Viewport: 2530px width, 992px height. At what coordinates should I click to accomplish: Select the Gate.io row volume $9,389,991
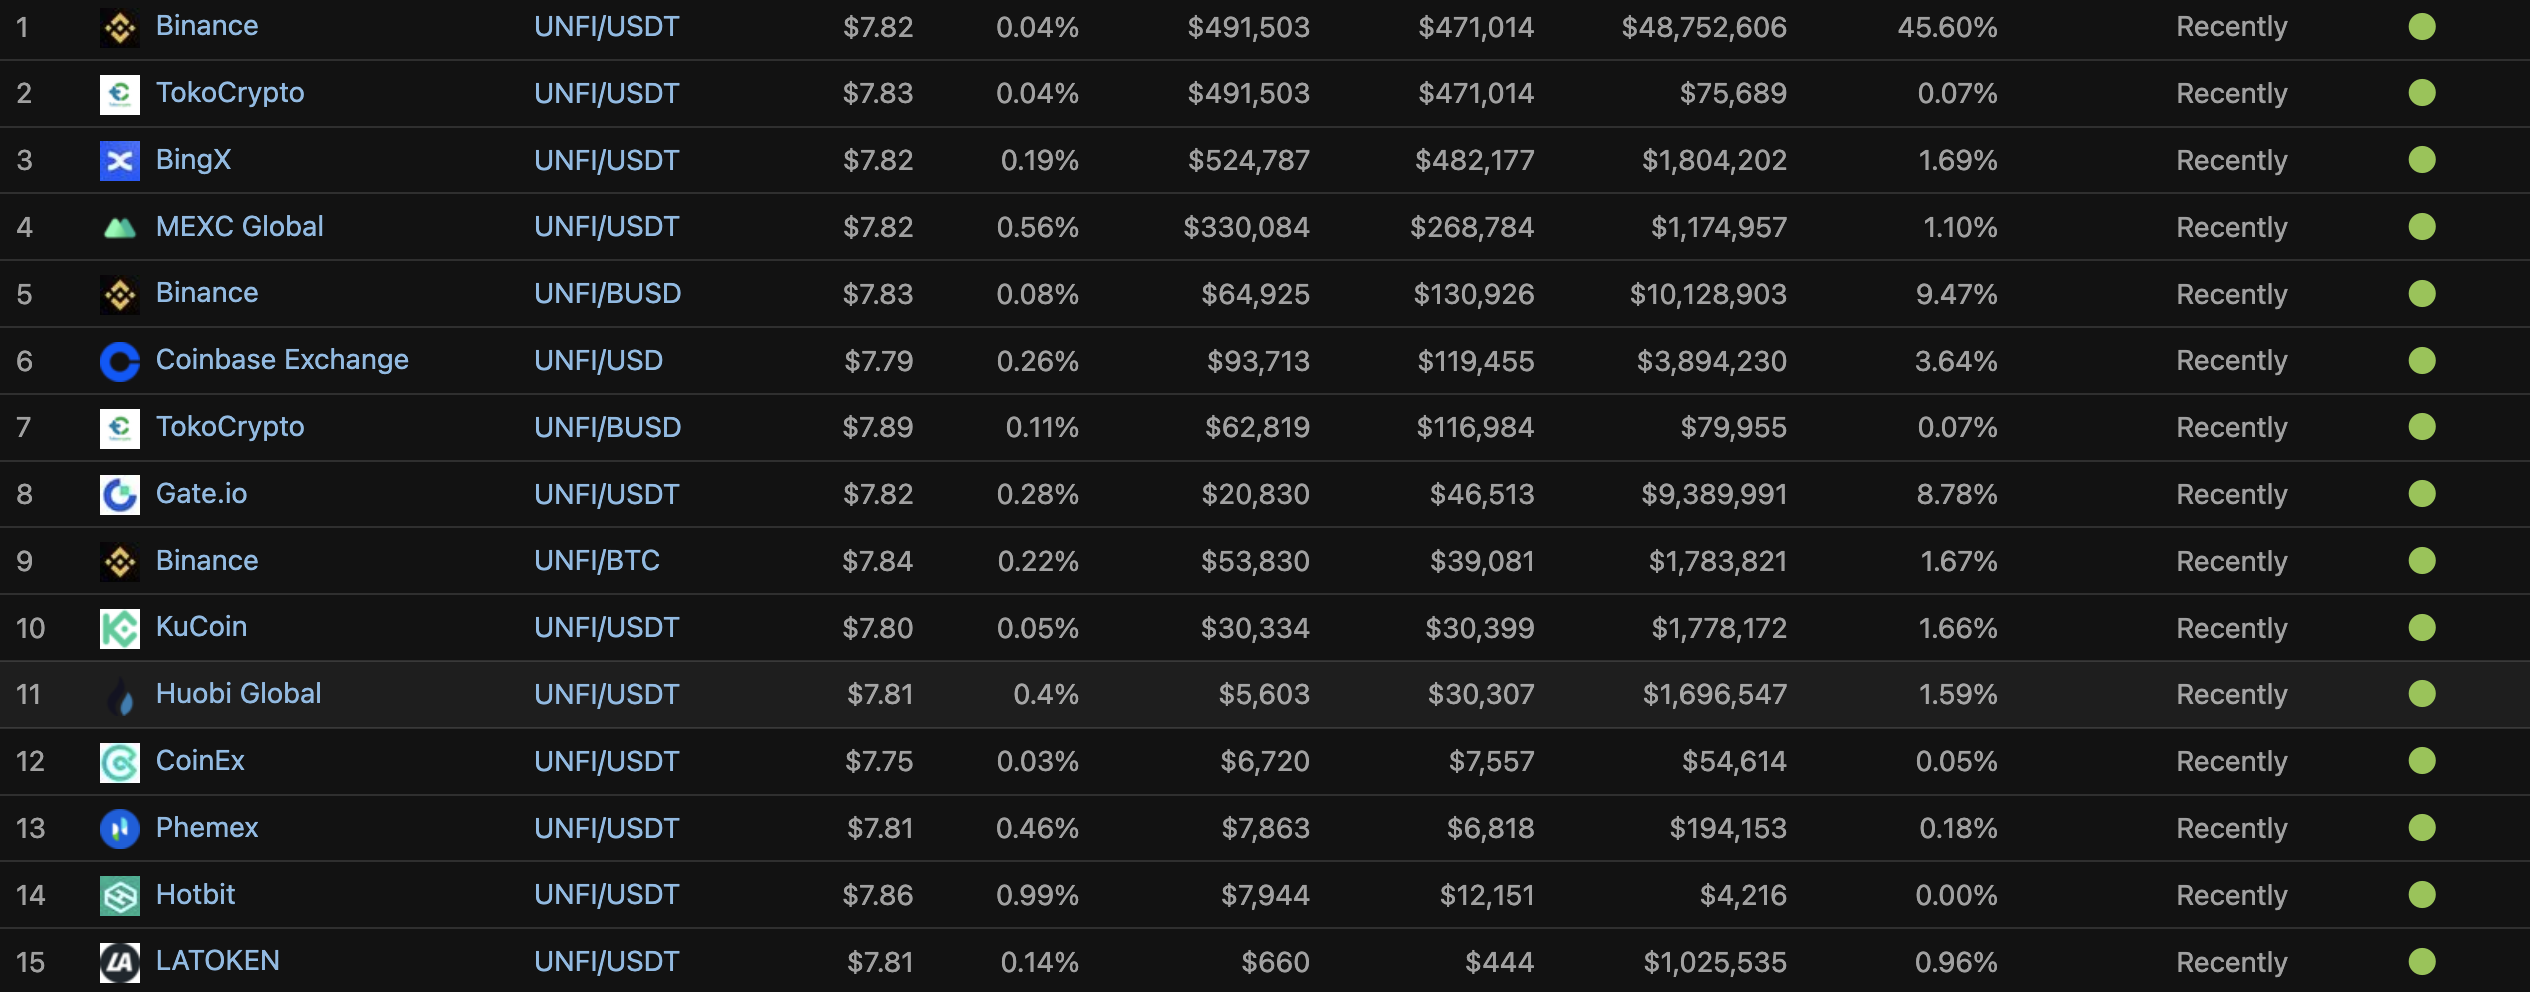[1714, 494]
